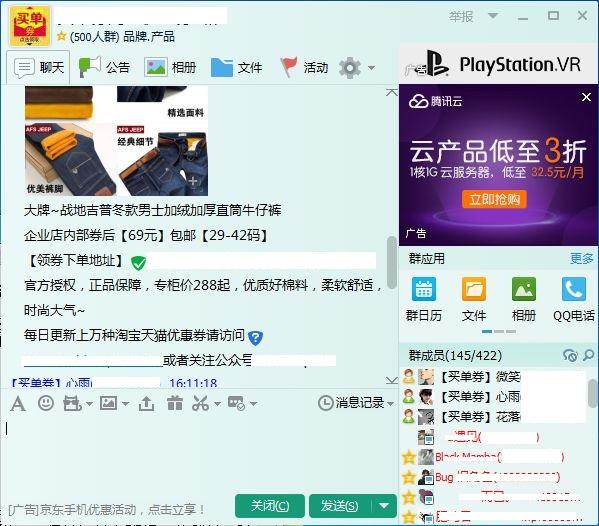The image size is (599, 526).
Task: Click the 发送(S) button
Action: [340, 506]
